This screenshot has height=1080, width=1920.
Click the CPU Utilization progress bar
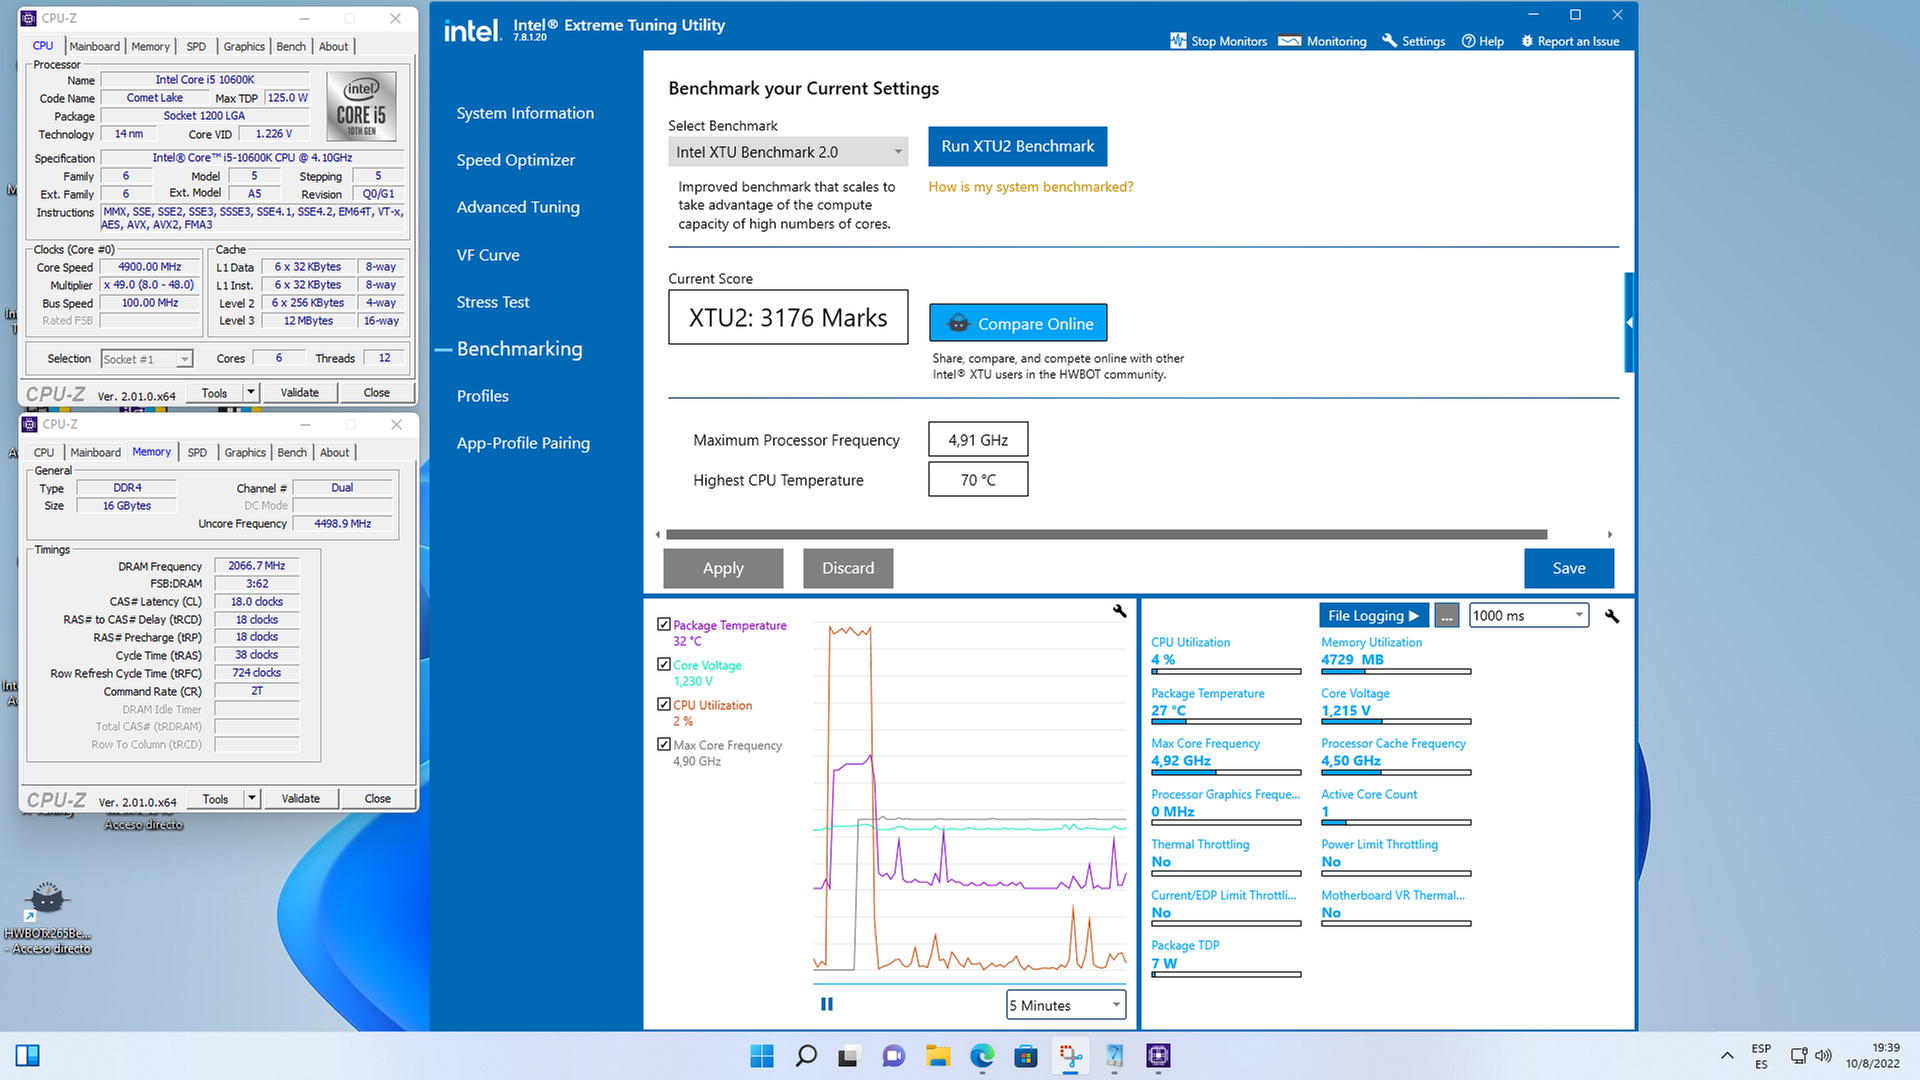tap(1226, 671)
